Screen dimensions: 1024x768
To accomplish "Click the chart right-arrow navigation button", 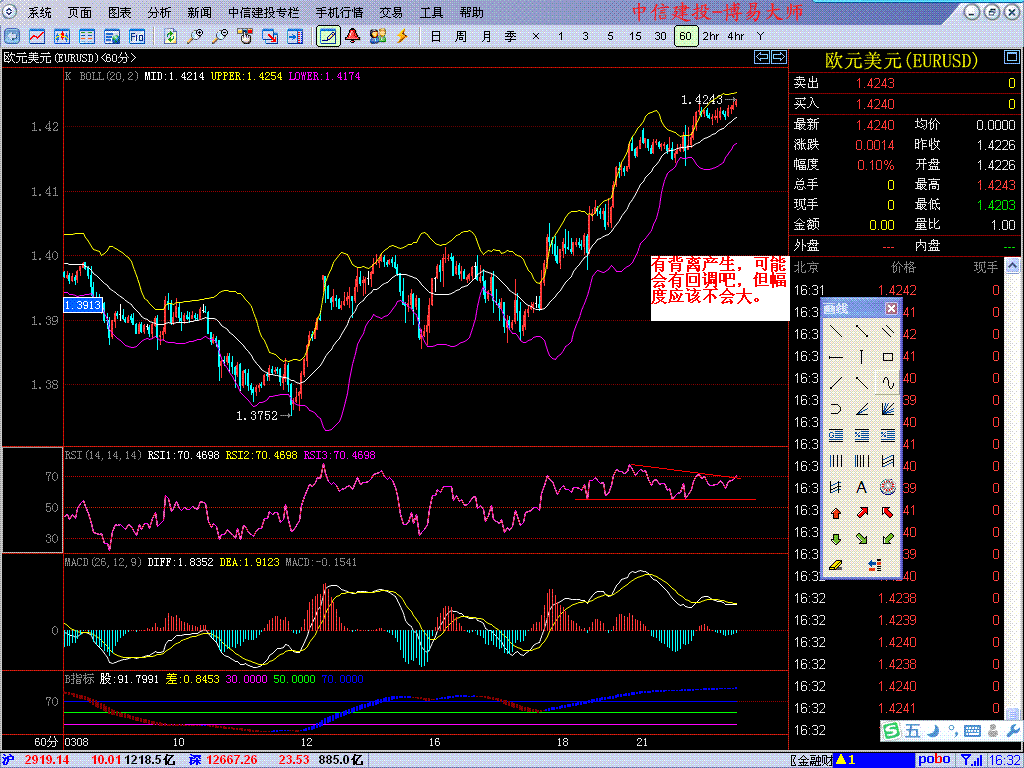I will pos(779,57).
